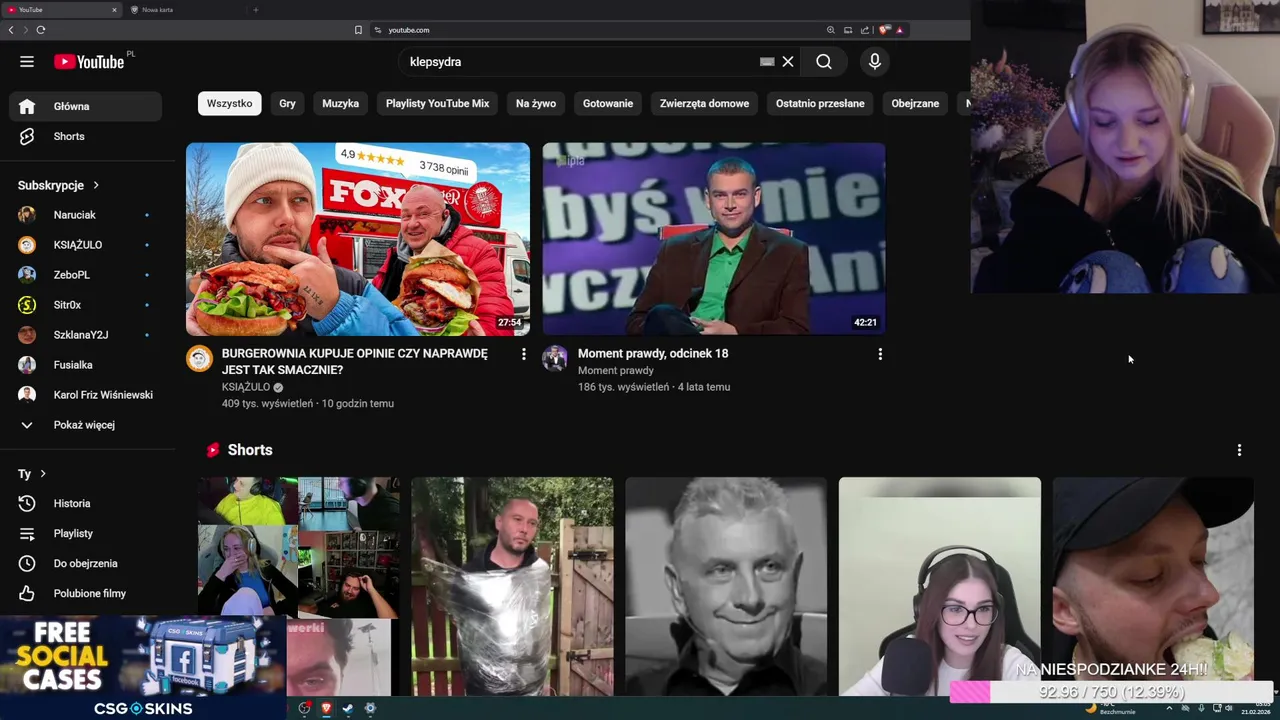The height and width of the screenshot is (720, 1280).
Task: Open Burgerownia kupuje opinie video title
Action: (355, 361)
